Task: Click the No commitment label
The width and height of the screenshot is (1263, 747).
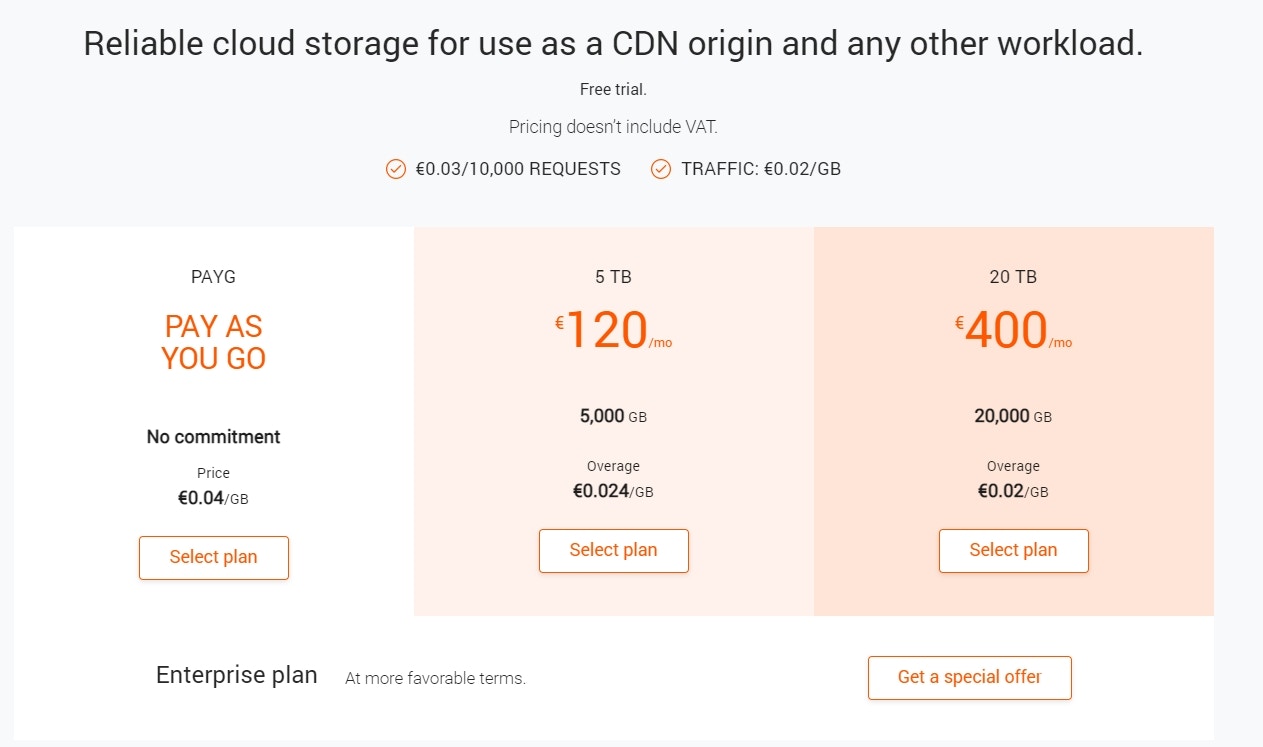Action: point(213,436)
